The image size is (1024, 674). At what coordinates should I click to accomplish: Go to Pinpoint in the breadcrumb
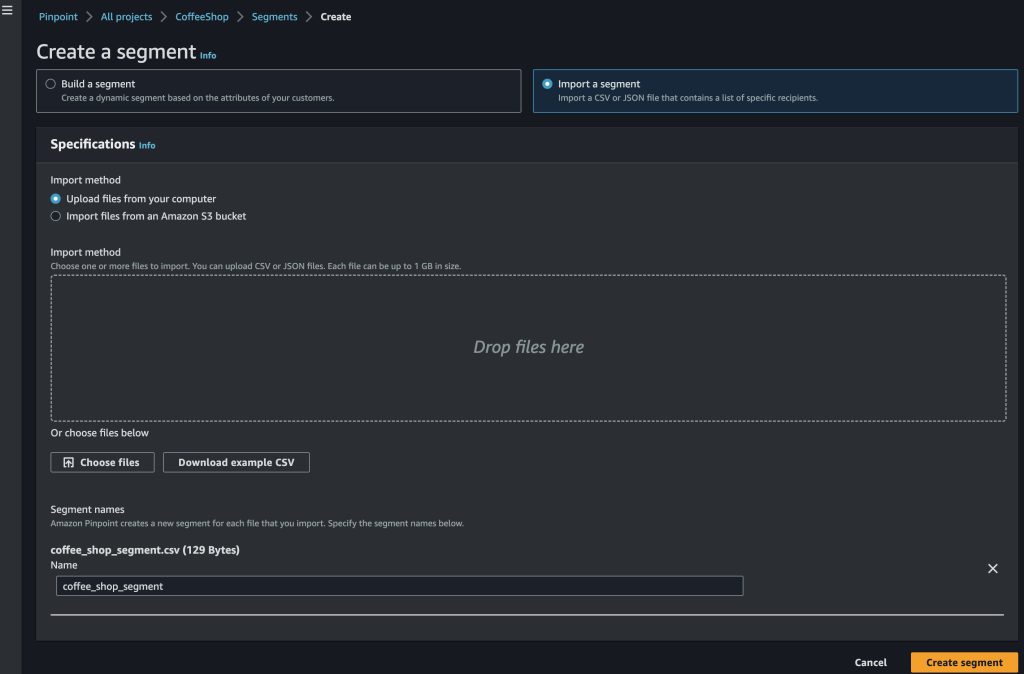[58, 17]
